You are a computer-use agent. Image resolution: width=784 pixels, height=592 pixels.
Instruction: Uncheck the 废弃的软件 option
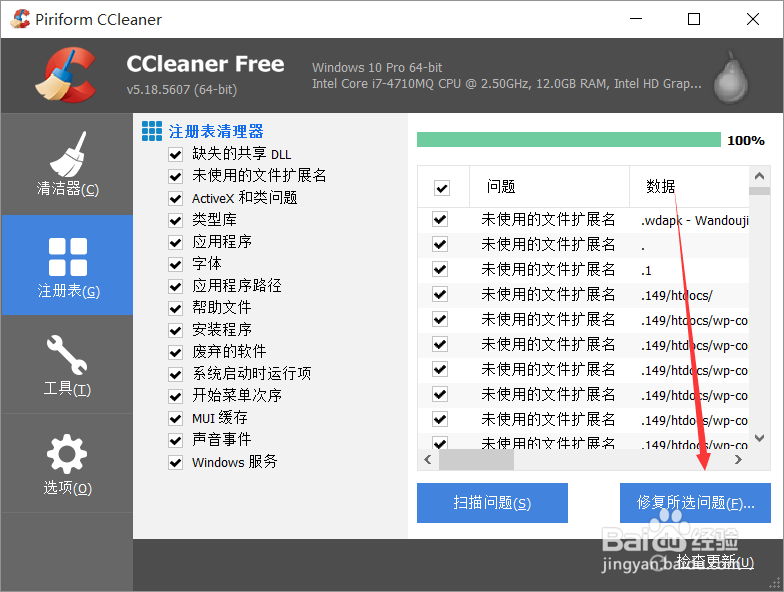176,352
